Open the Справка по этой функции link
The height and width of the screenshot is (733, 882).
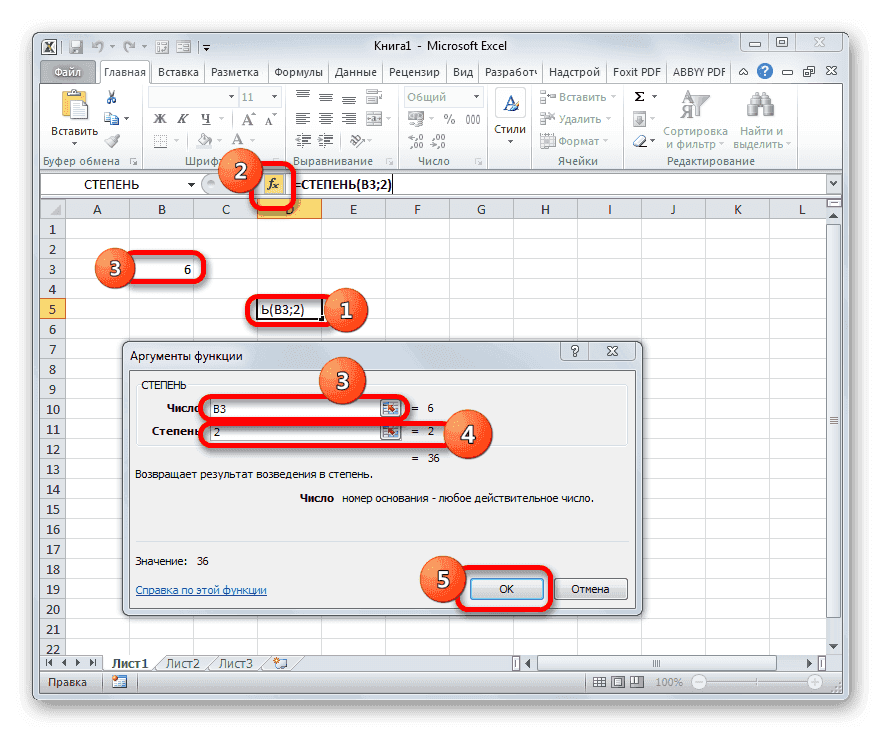[x=200, y=590]
